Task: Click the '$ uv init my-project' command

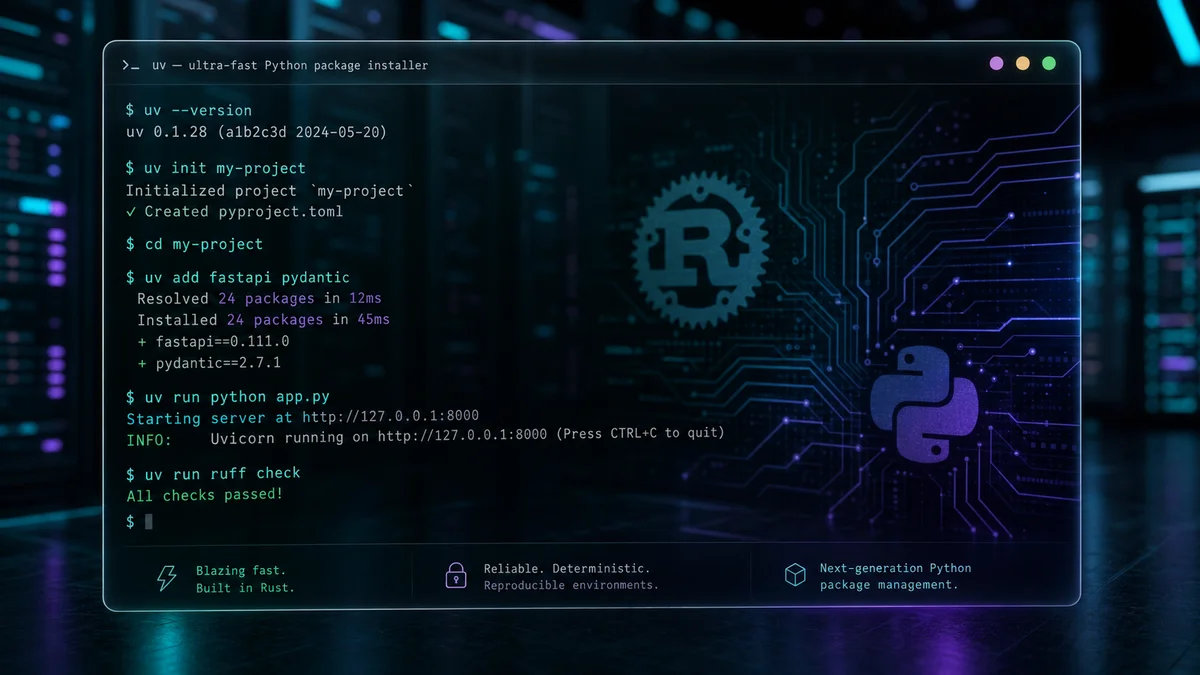Action: coord(216,168)
